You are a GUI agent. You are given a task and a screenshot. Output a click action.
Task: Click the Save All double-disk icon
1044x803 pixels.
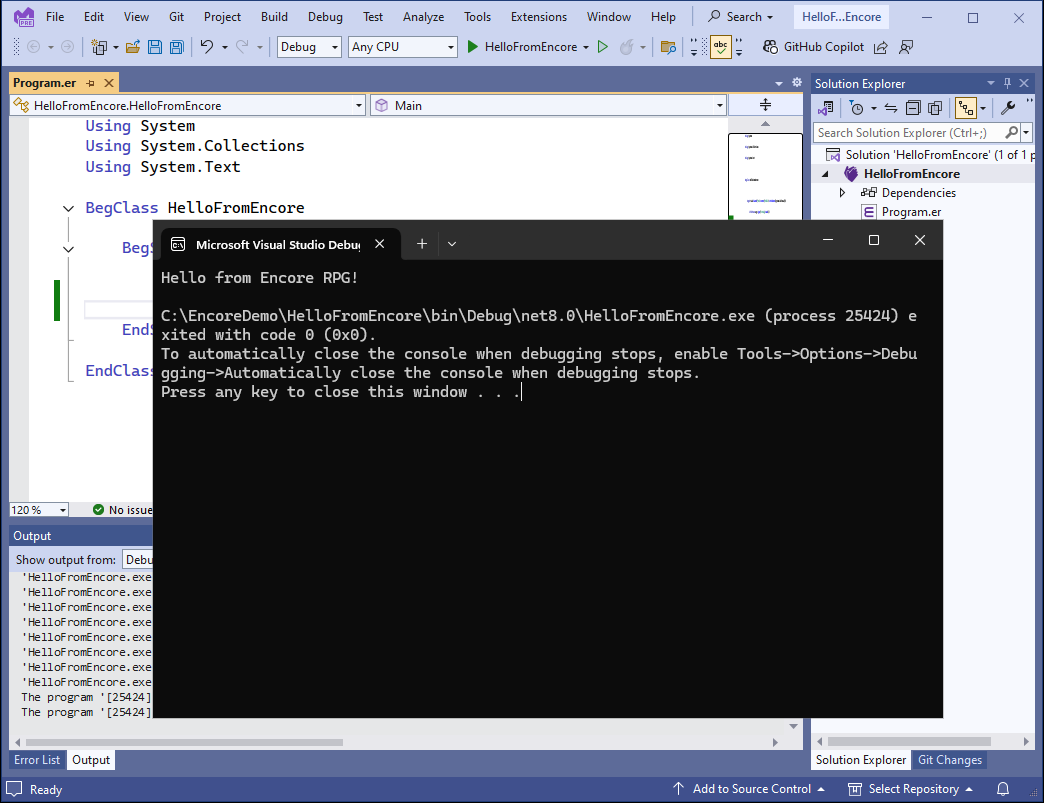click(177, 47)
